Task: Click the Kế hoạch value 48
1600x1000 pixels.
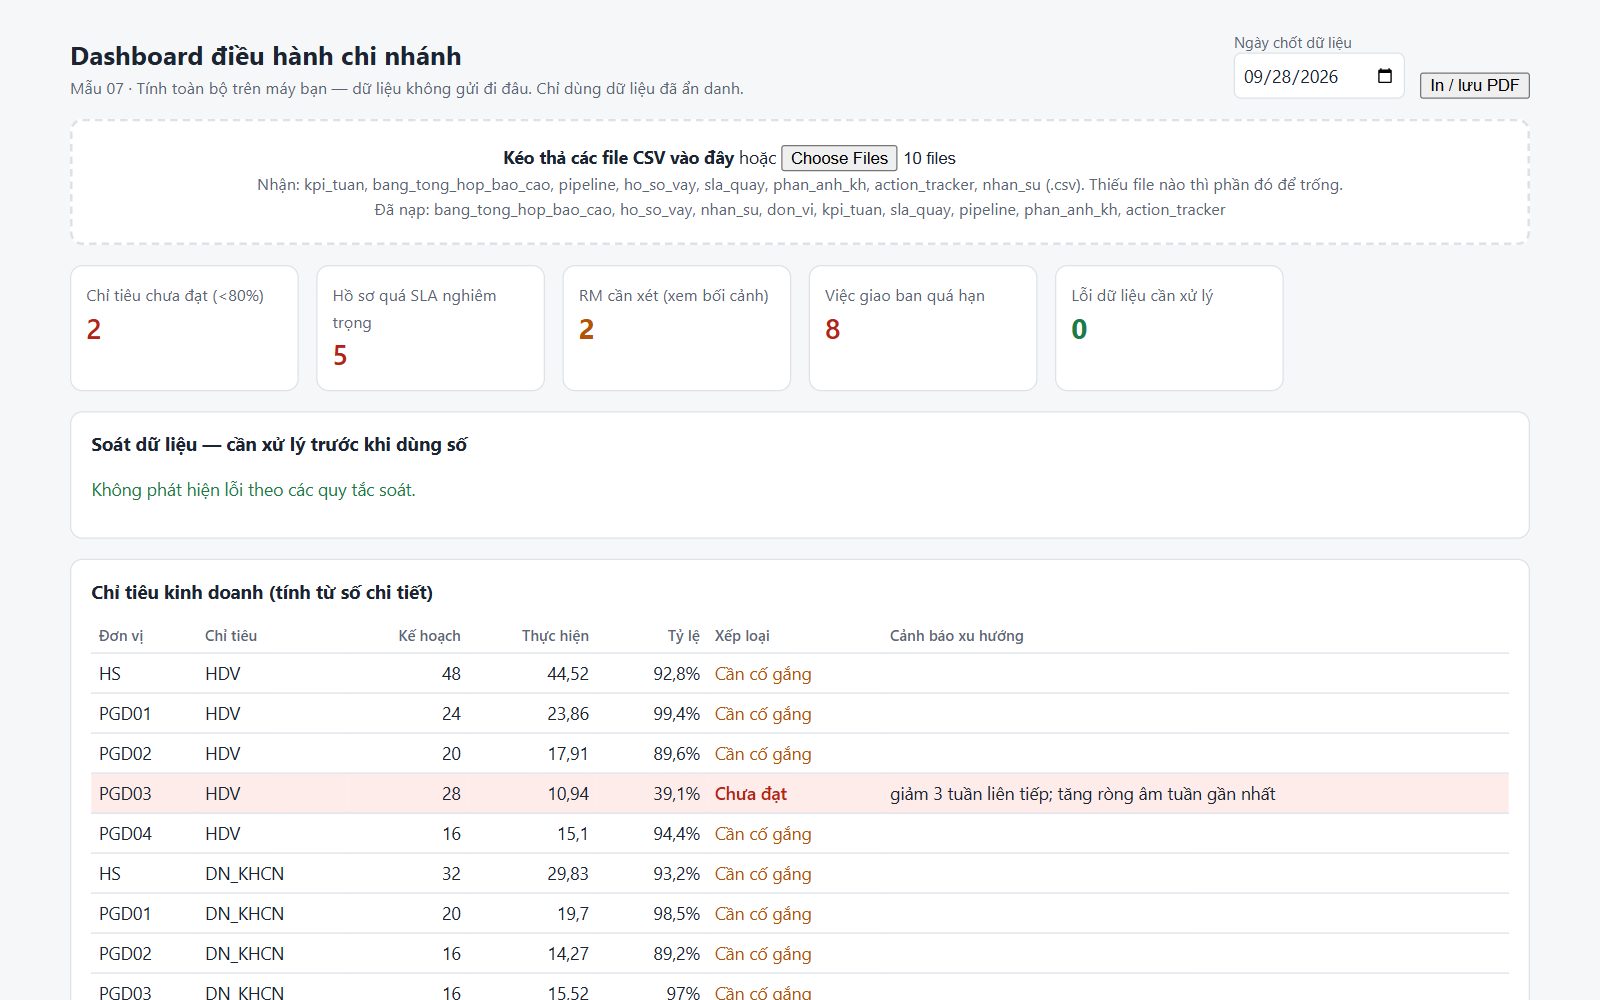Action: (451, 674)
